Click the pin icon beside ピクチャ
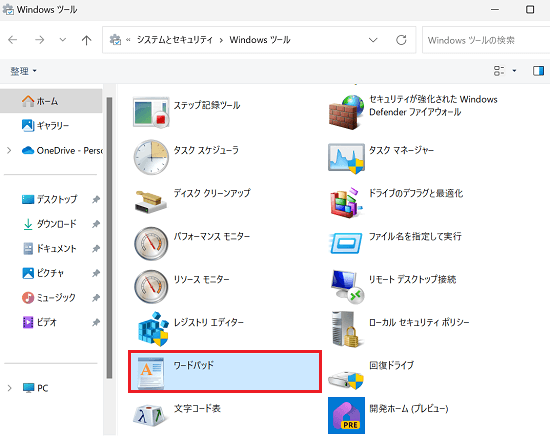Screen dimensions: 550x437 96,273
